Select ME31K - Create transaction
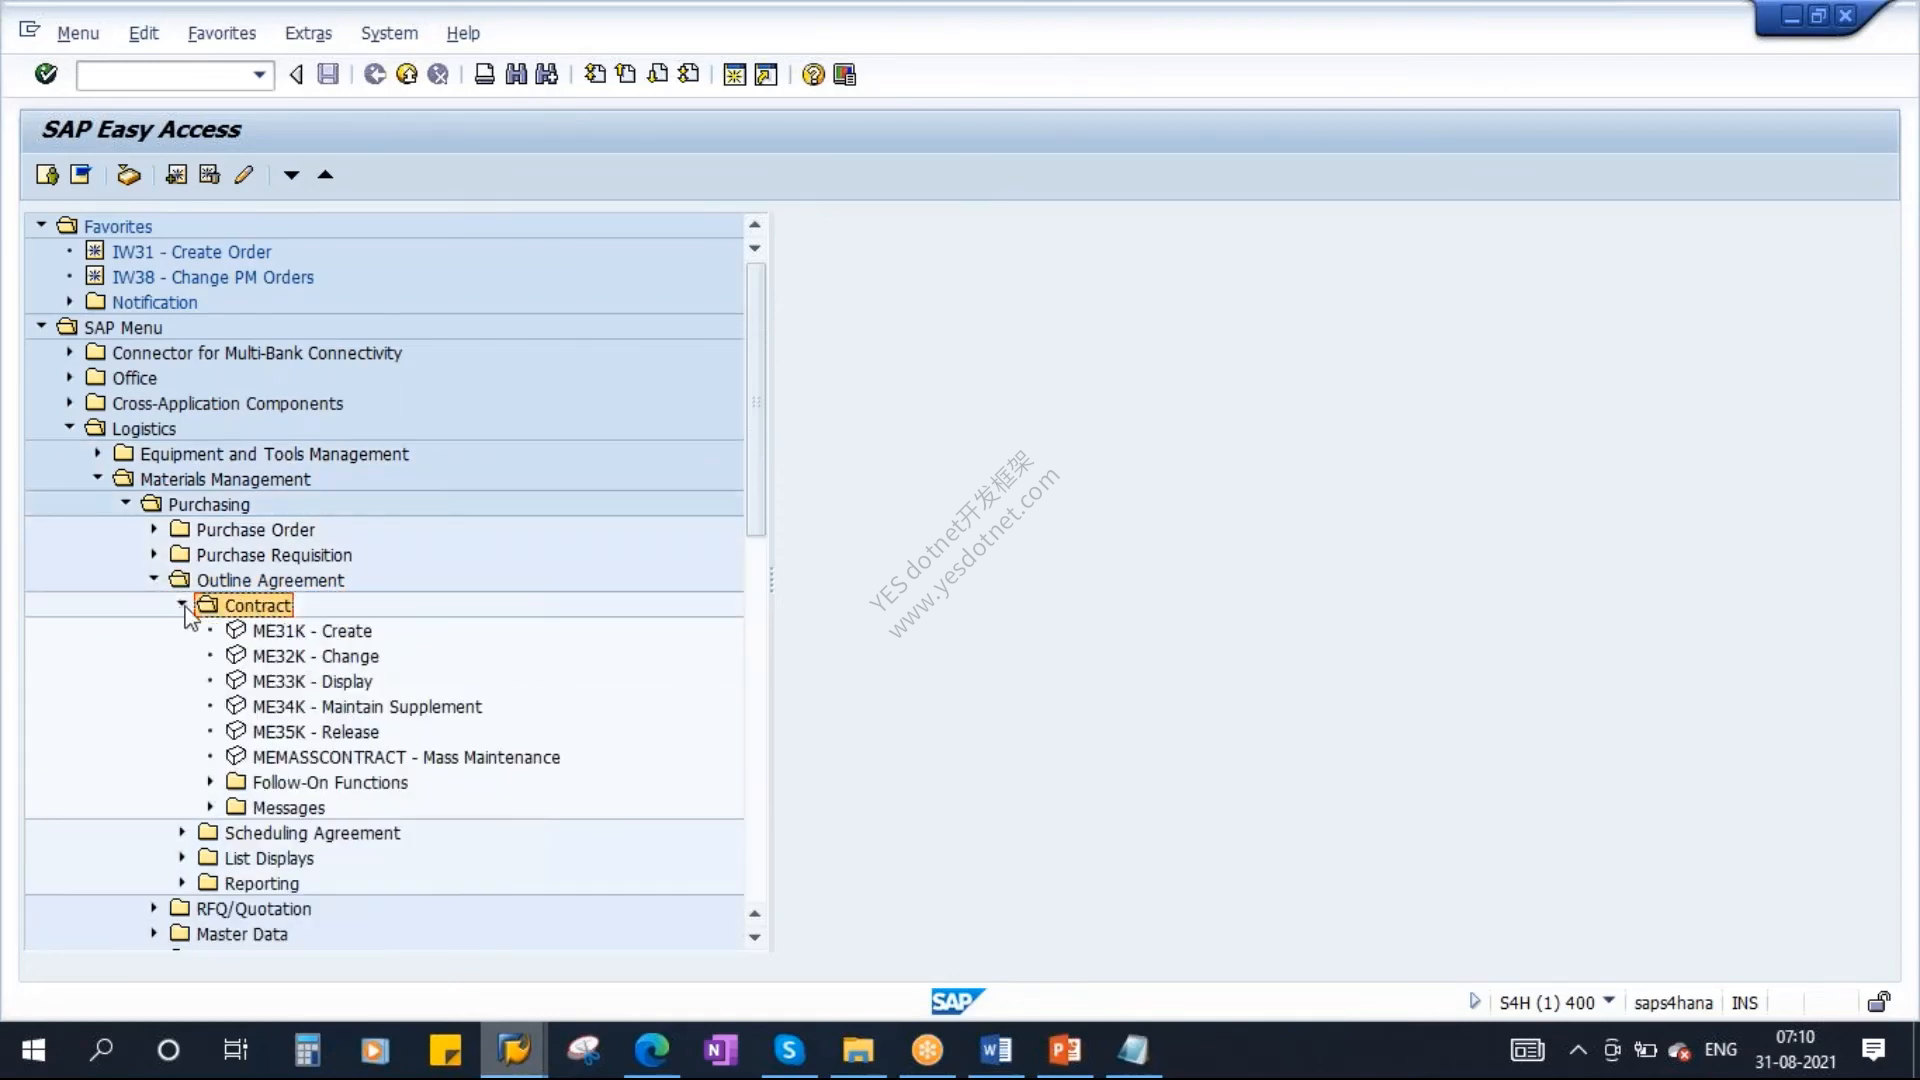This screenshot has height=1080, width=1920. [312, 631]
